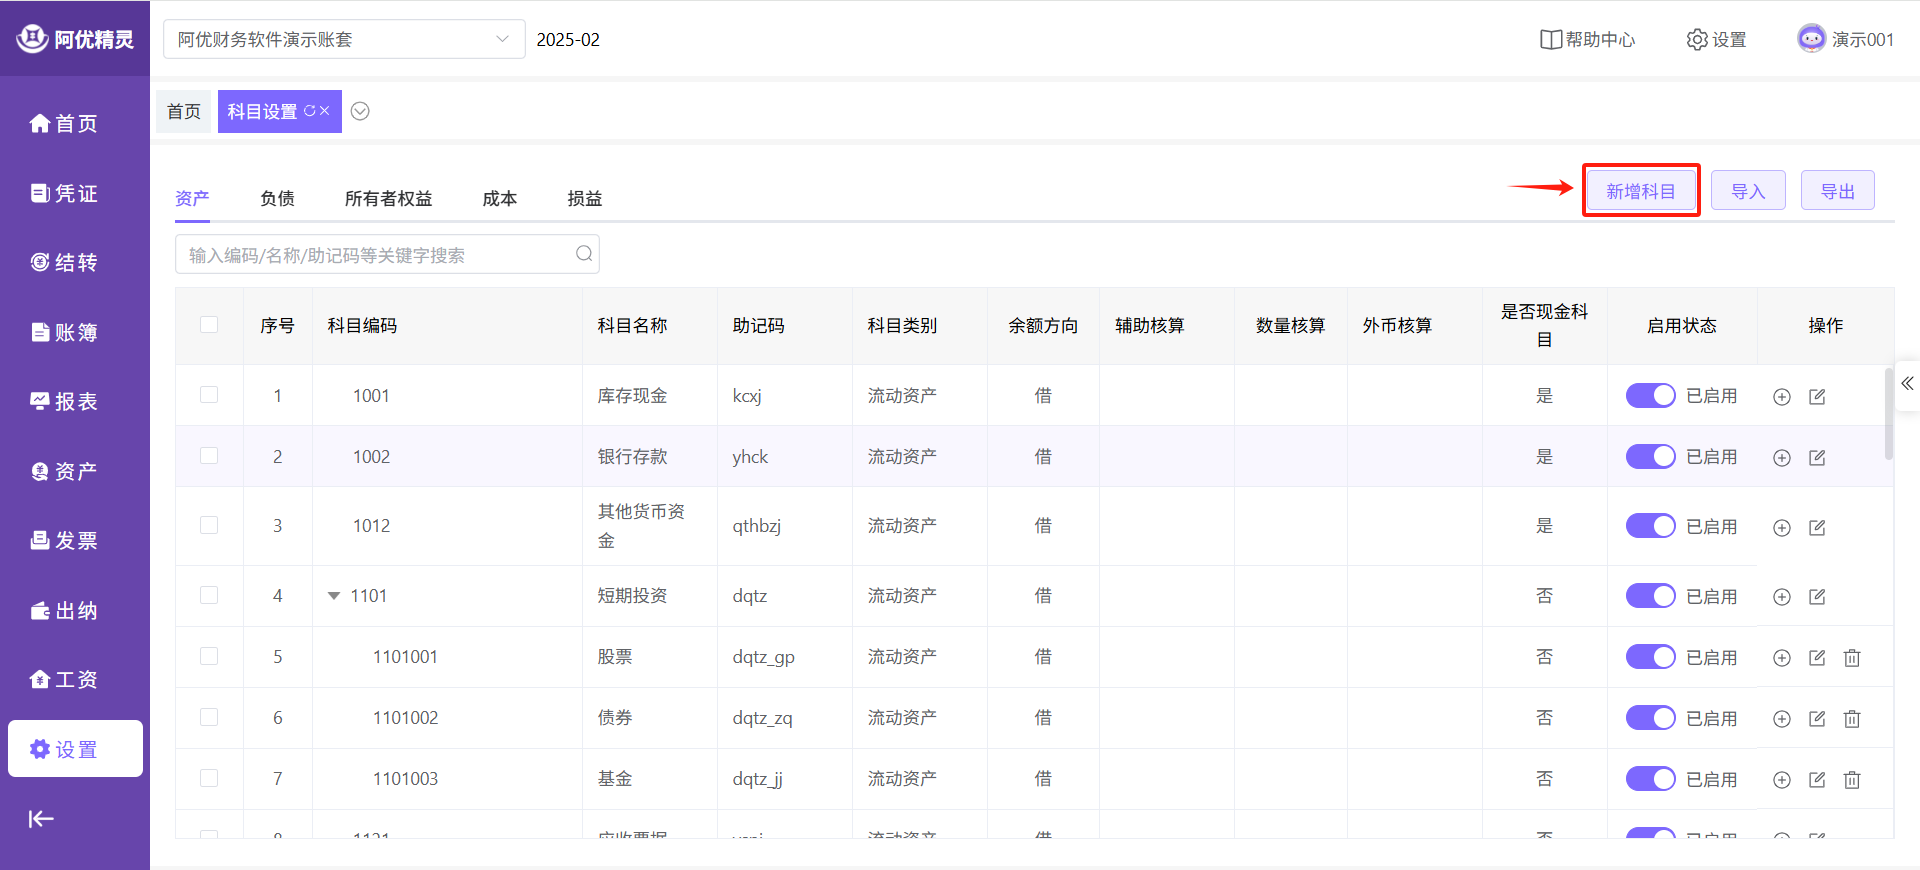Check the checkbox for row 1002 银行存款

coord(209,456)
